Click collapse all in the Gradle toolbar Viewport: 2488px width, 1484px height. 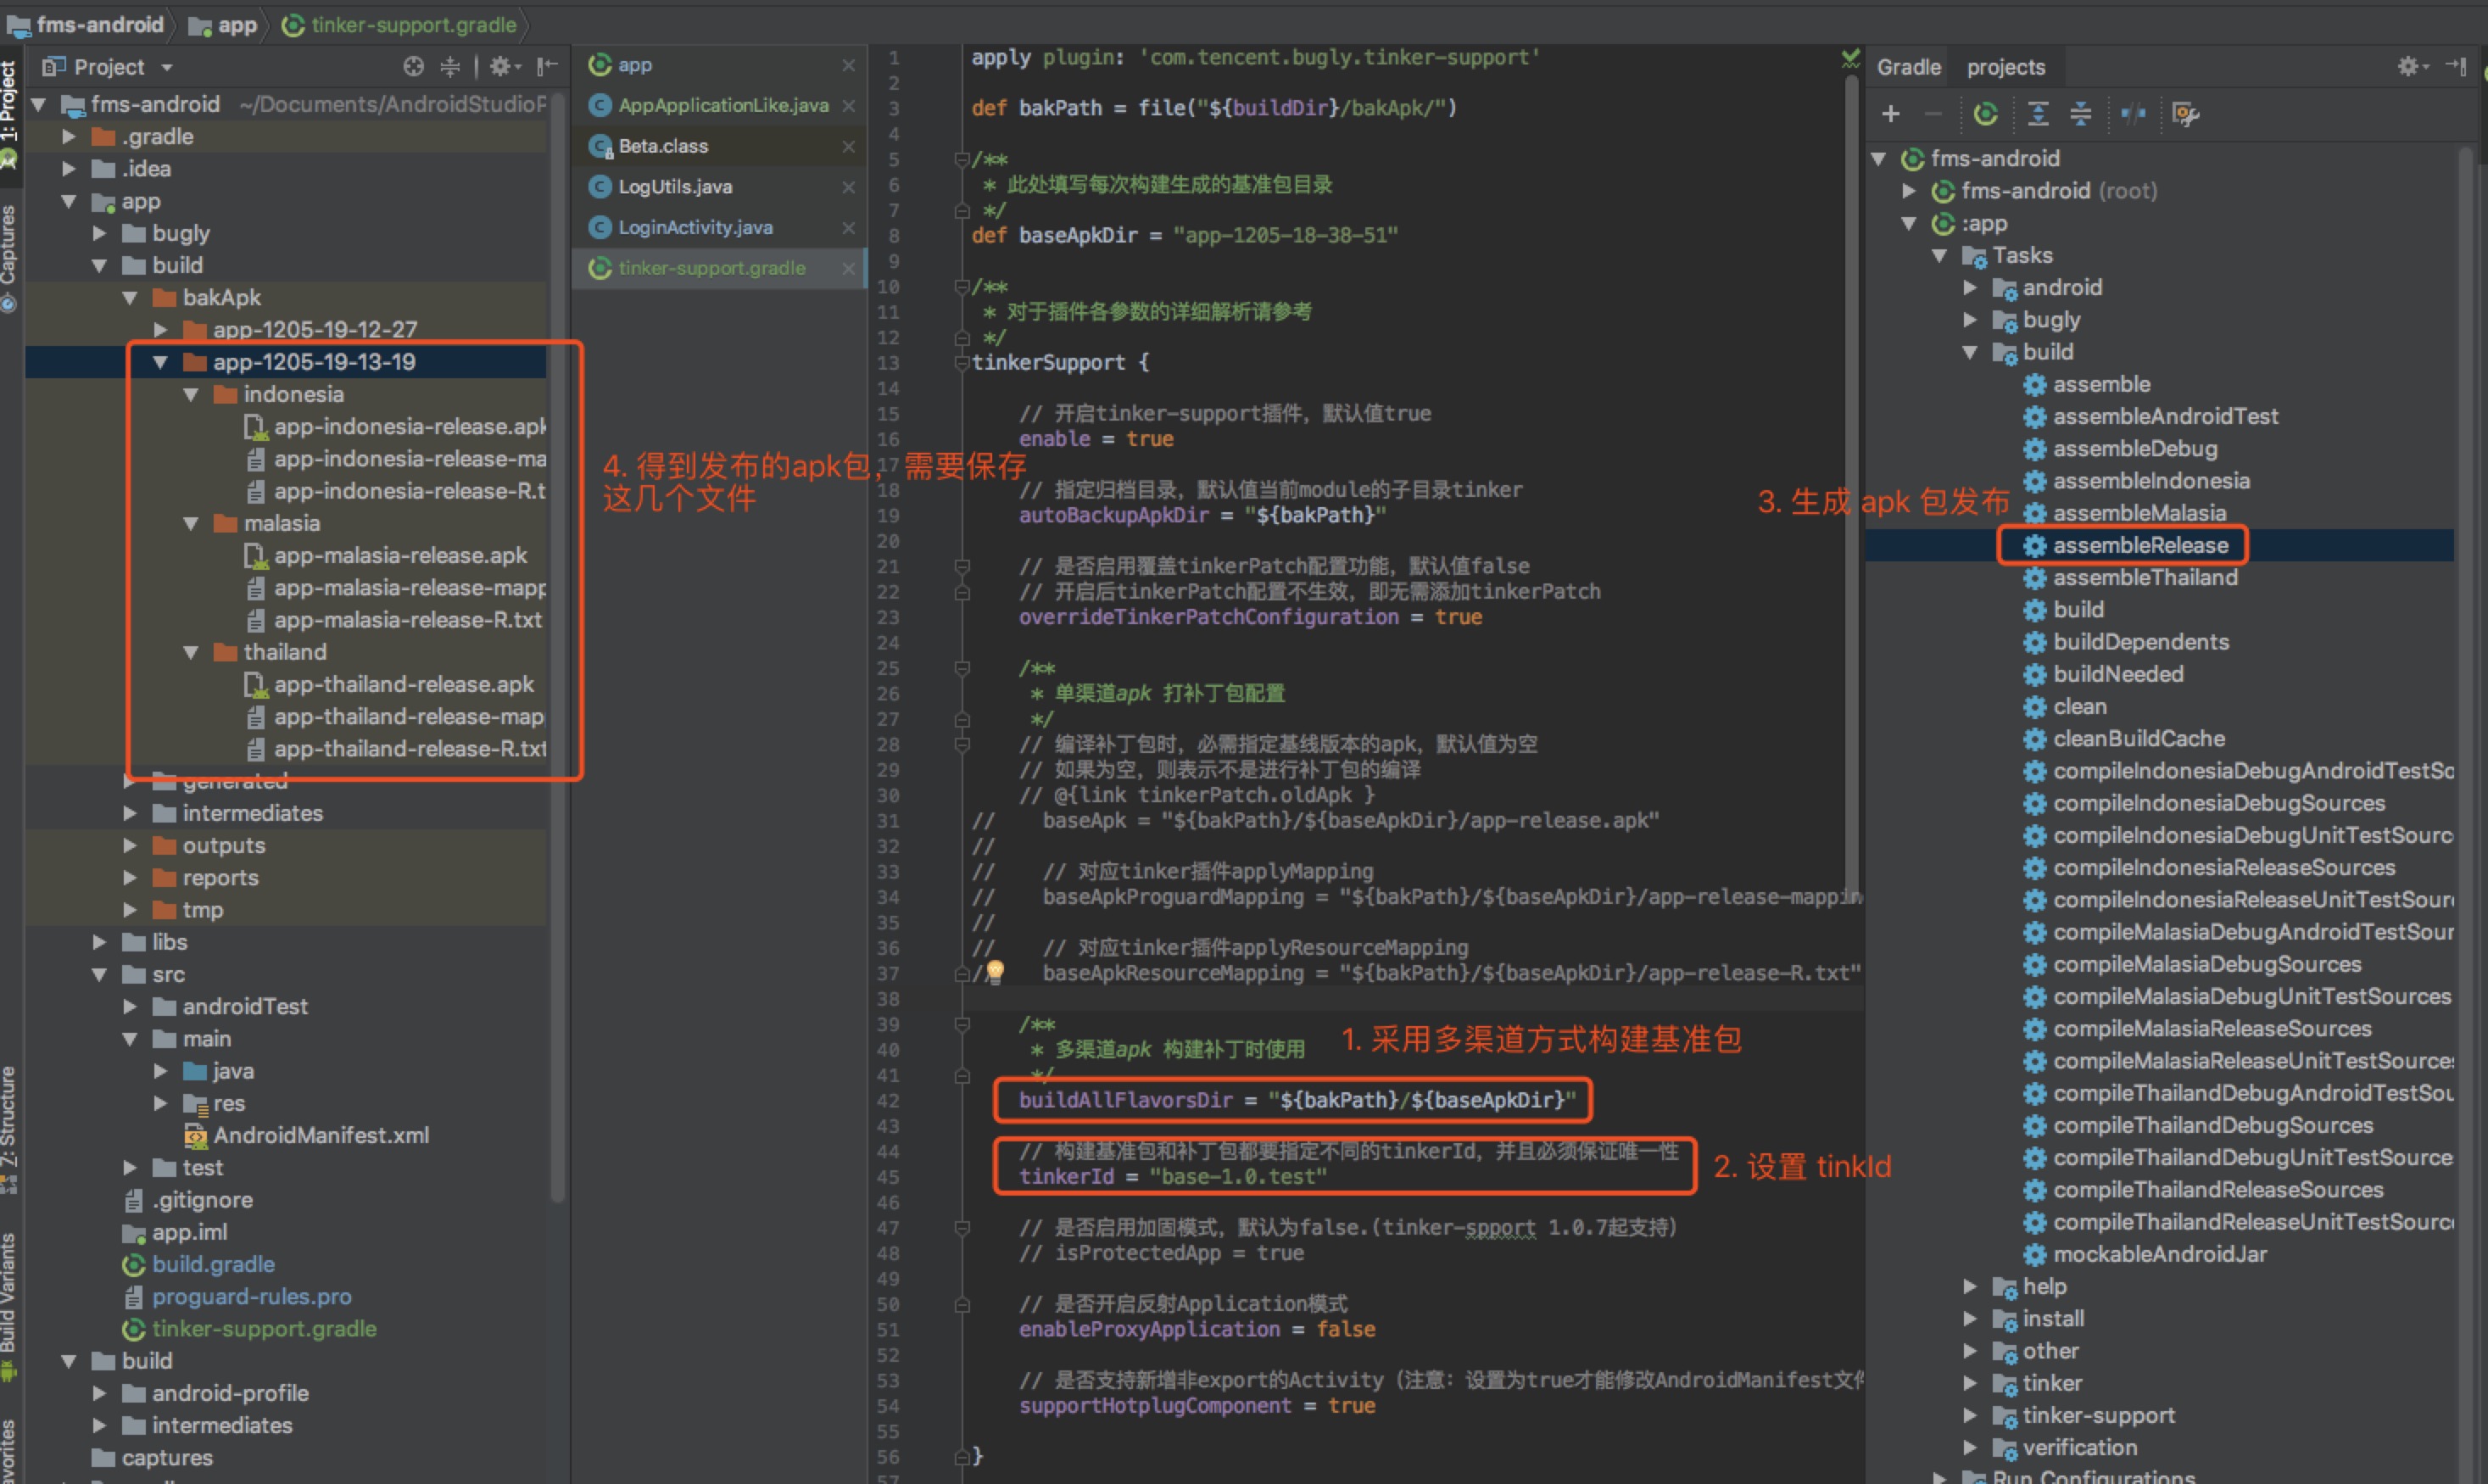[2081, 114]
